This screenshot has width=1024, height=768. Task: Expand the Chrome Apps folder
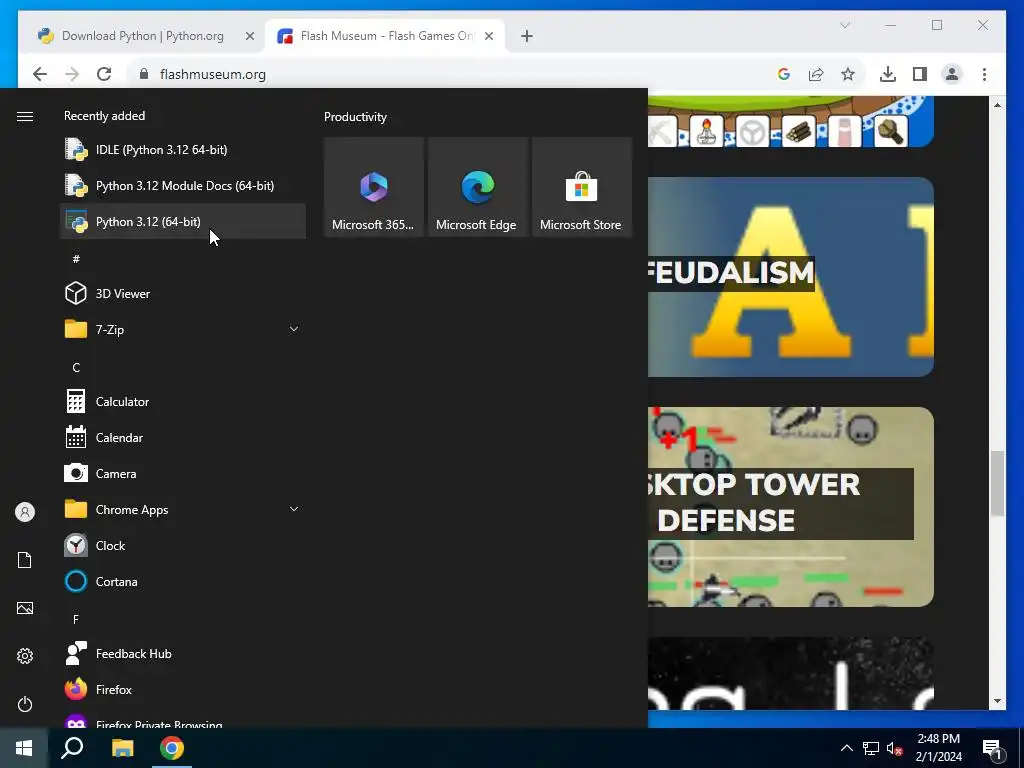coord(183,509)
